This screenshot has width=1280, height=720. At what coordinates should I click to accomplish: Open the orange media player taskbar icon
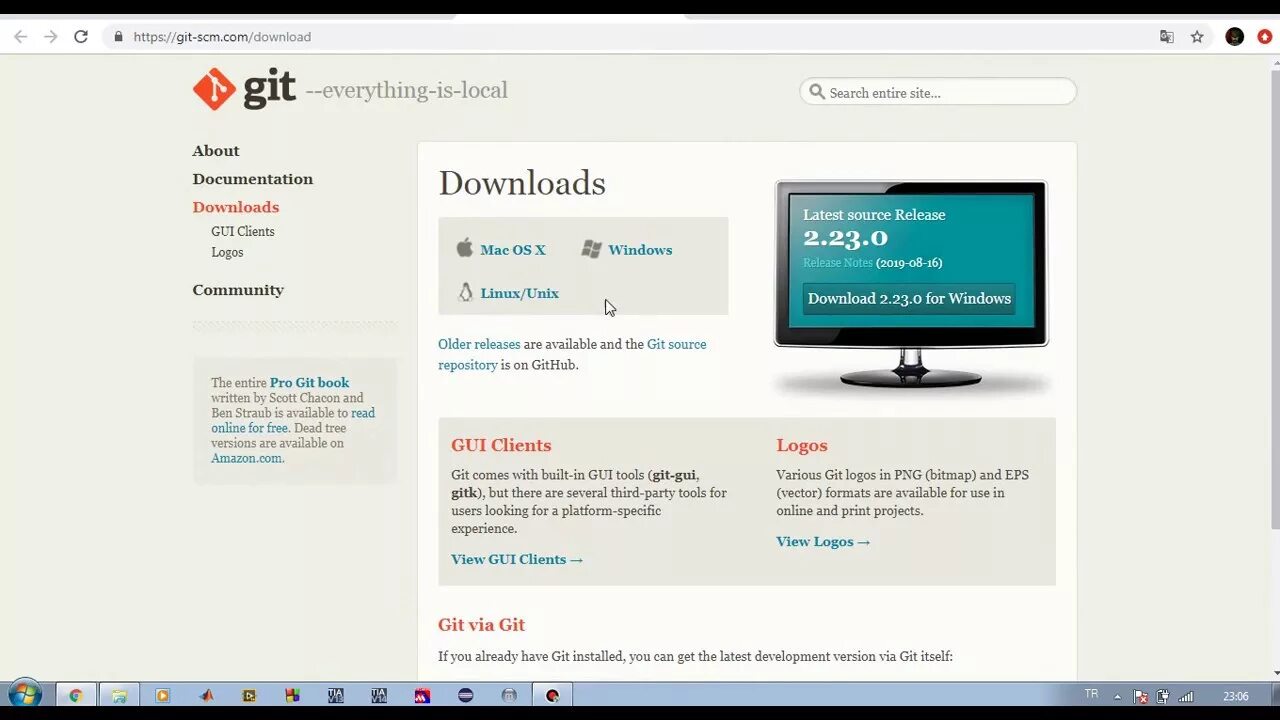[162, 695]
